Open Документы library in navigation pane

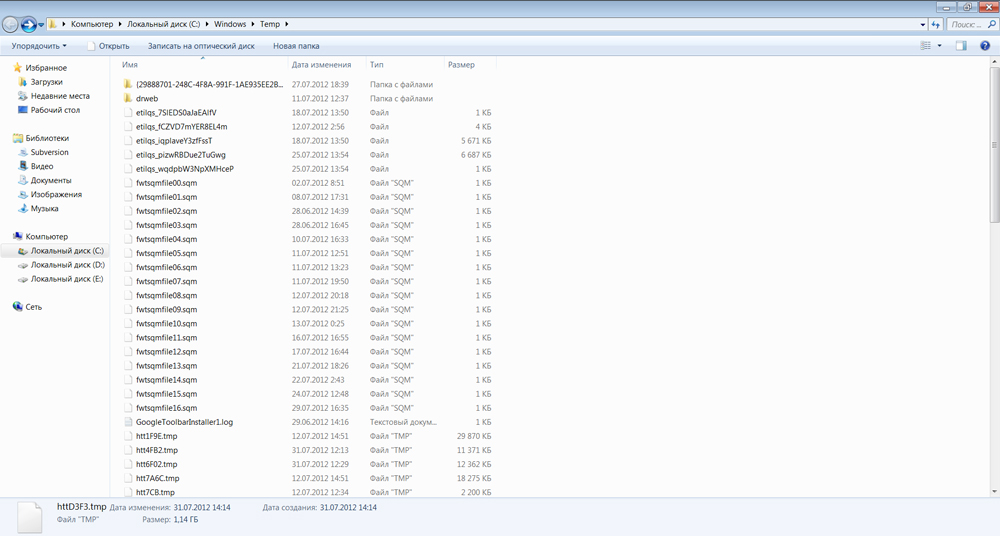tap(51, 180)
